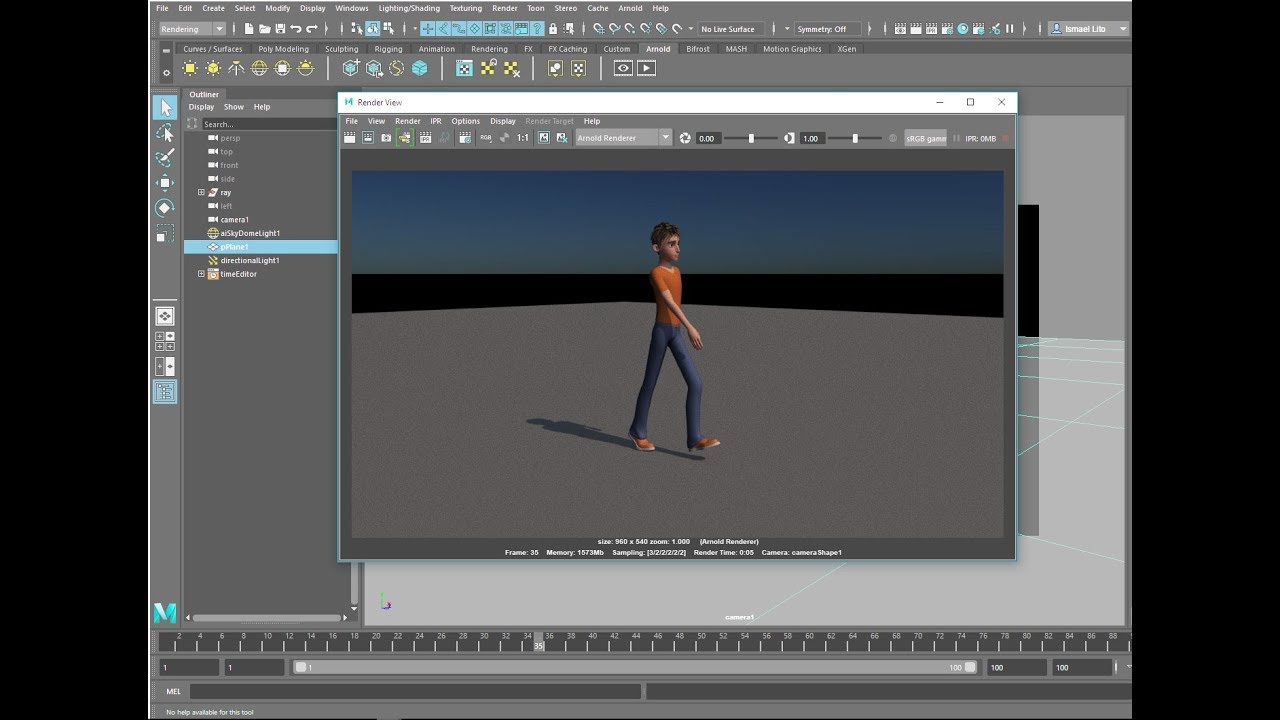Create an Arnold physical sky from shelf
1280x720 pixels.
[x=305, y=68]
